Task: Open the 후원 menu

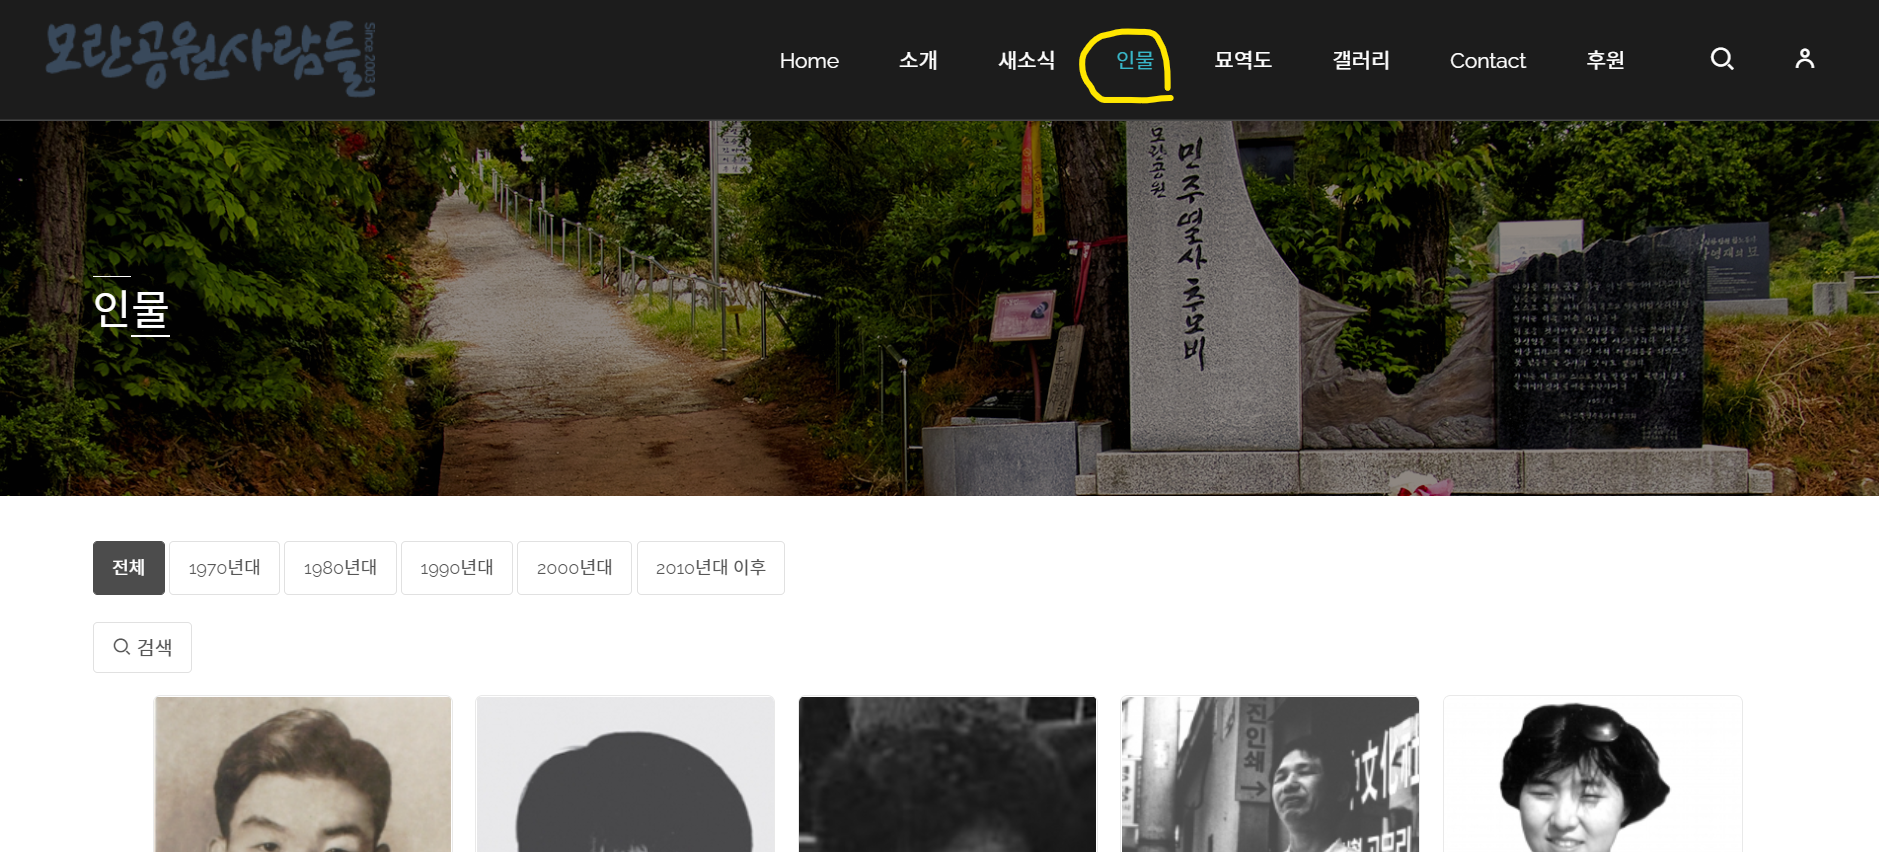Action: 1605,60
